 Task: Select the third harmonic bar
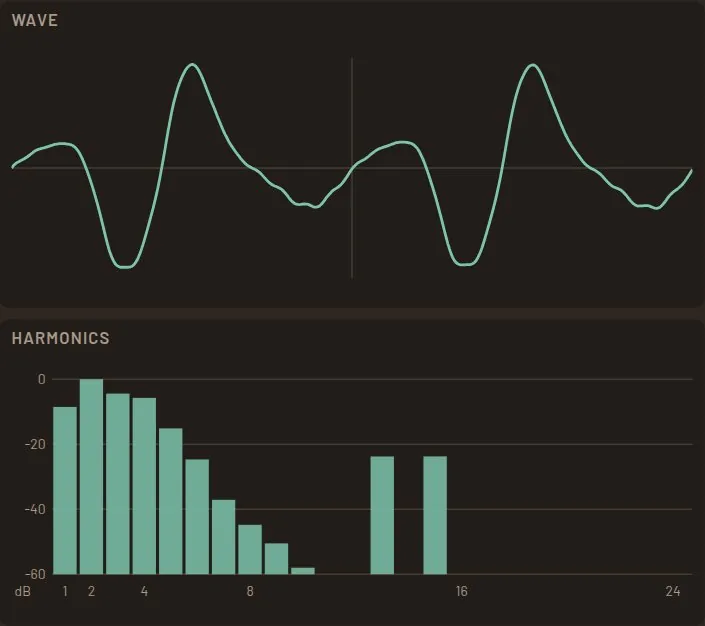coord(118,484)
